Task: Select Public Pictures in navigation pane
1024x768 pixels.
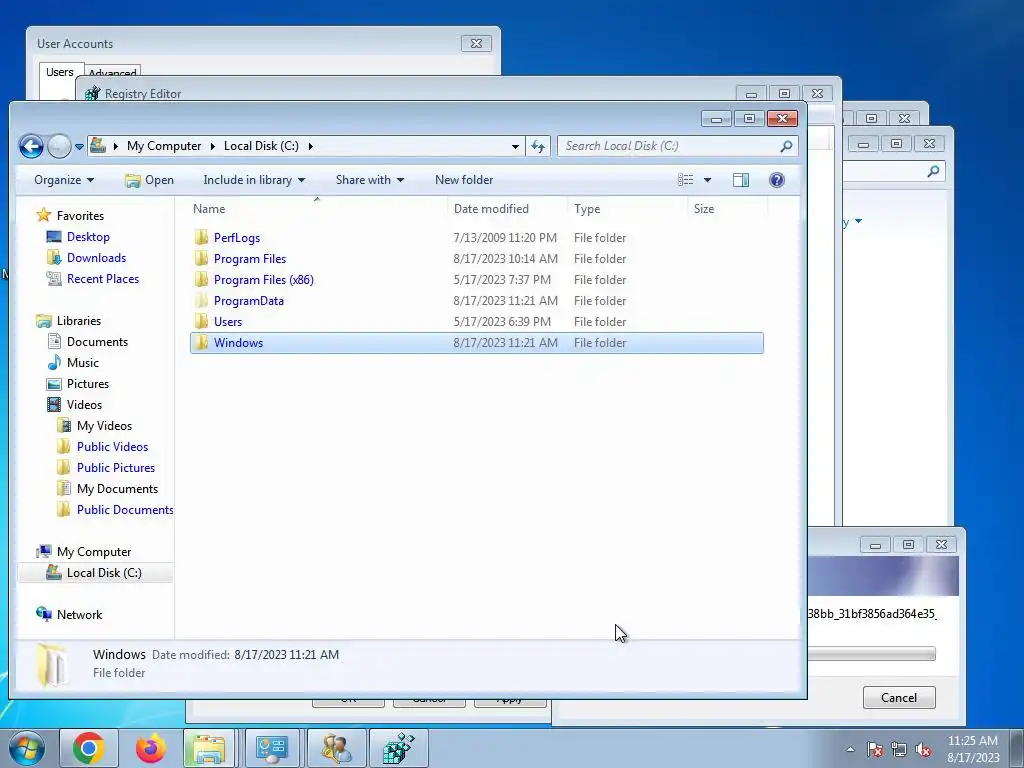Action: [x=116, y=468]
